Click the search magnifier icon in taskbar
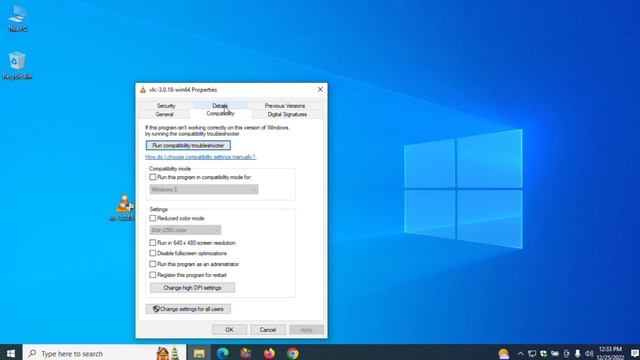This screenshot has height=360, width=640. click(32, 353)
